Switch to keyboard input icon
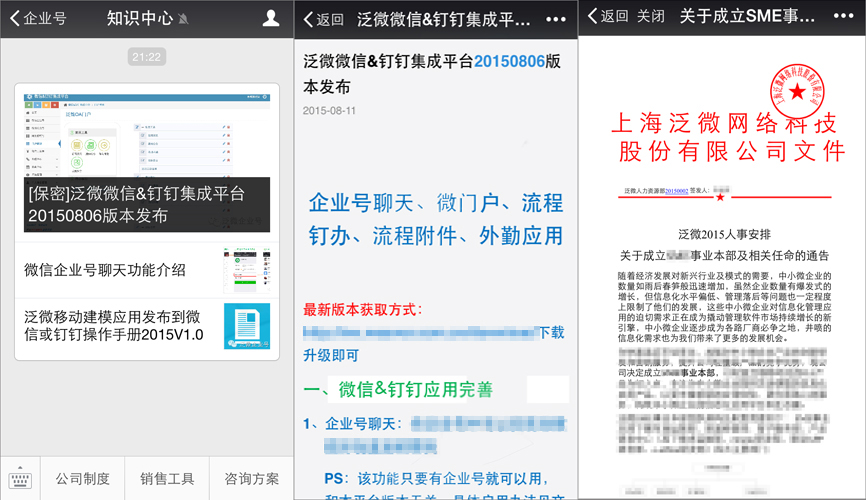The image size is (866, 500). tap(20, 478)
